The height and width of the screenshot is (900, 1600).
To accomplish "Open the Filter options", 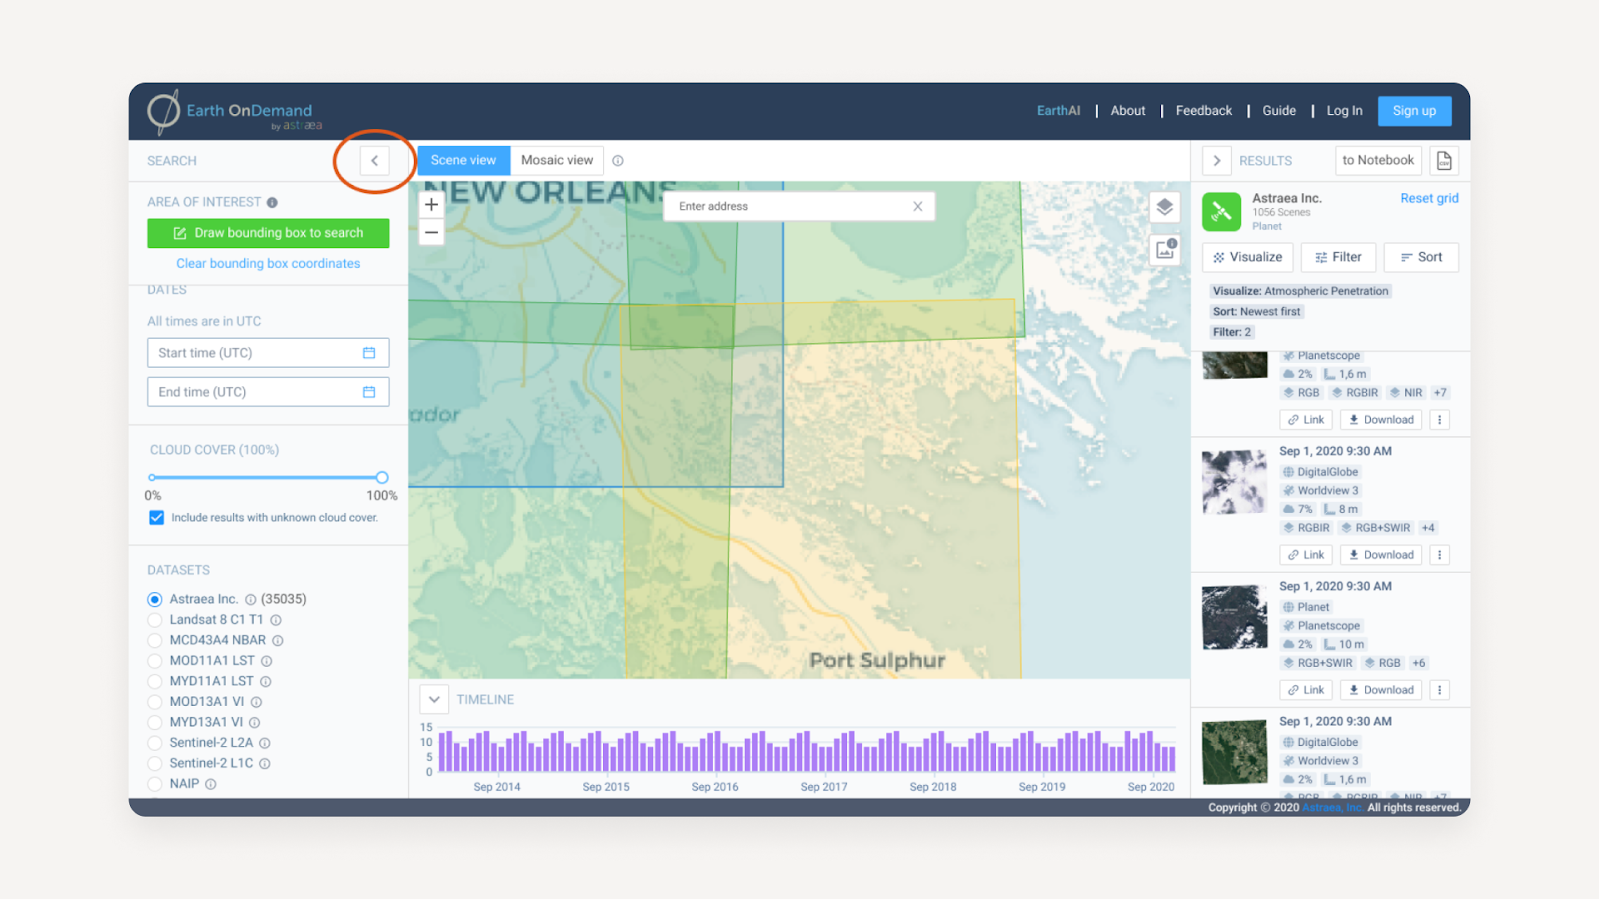I will (x=1338, y=257).
